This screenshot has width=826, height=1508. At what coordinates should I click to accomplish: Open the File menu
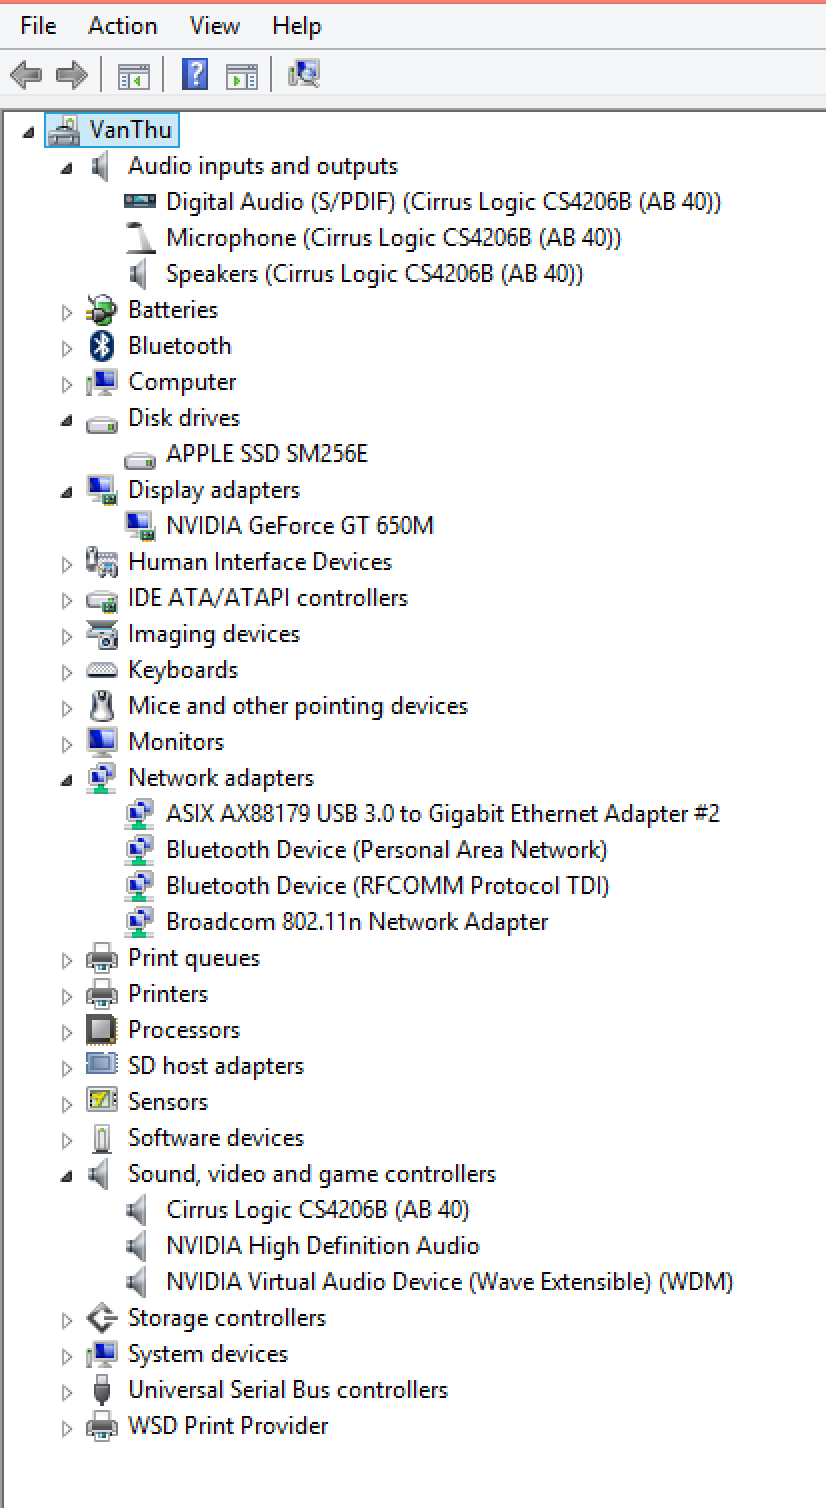pos(38,25)
